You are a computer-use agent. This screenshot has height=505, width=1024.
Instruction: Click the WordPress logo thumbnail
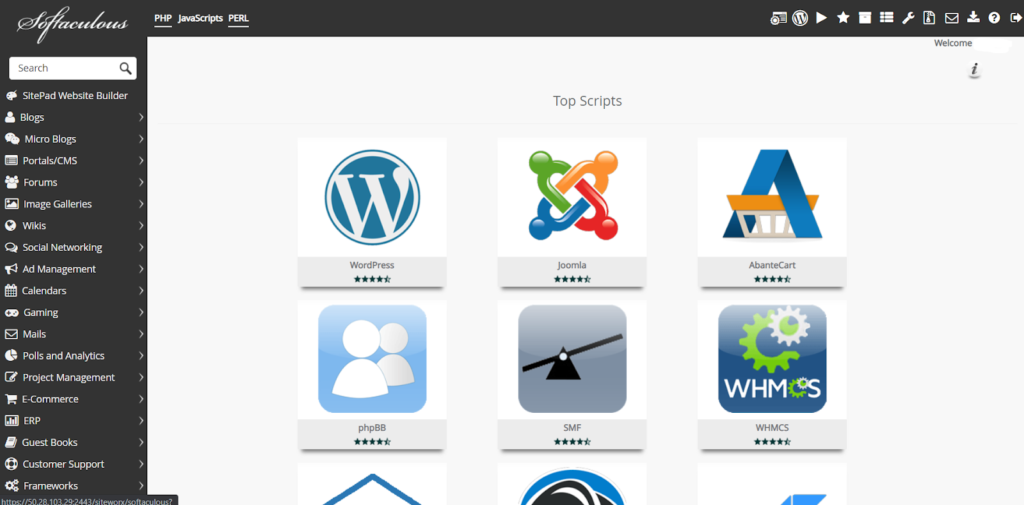pyautogui.click(x=372, y=197)
